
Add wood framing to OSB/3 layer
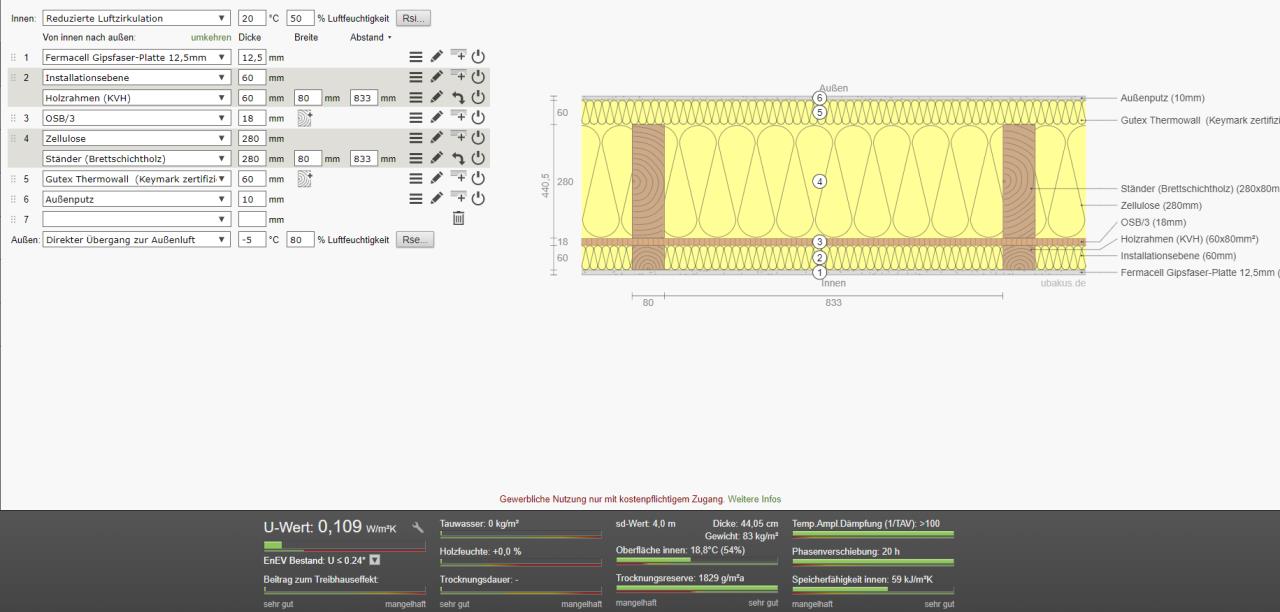pos(306,118)
